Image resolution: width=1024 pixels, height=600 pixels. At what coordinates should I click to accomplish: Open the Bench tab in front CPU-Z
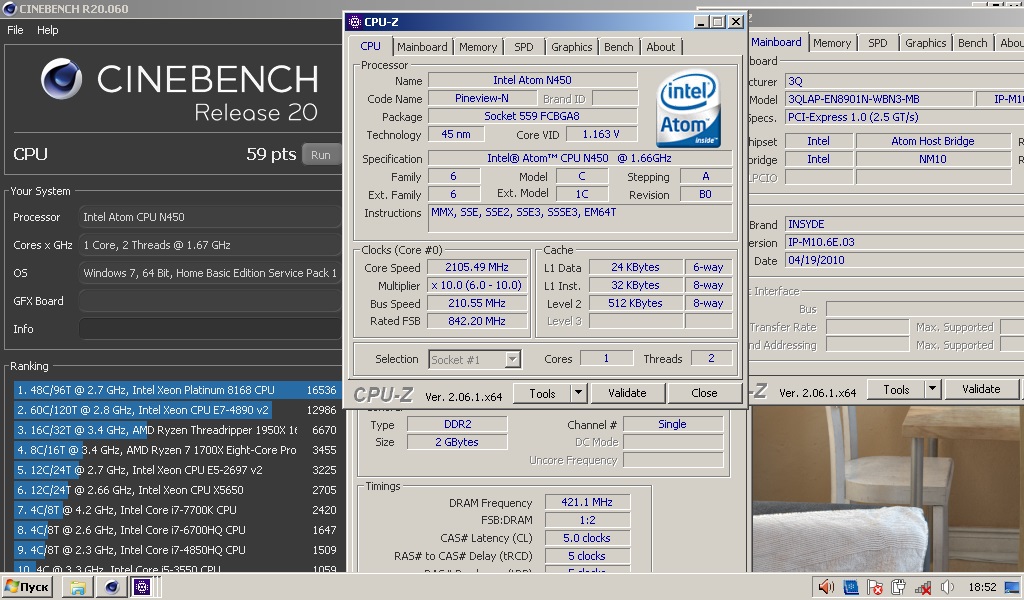tap(618, 47)
